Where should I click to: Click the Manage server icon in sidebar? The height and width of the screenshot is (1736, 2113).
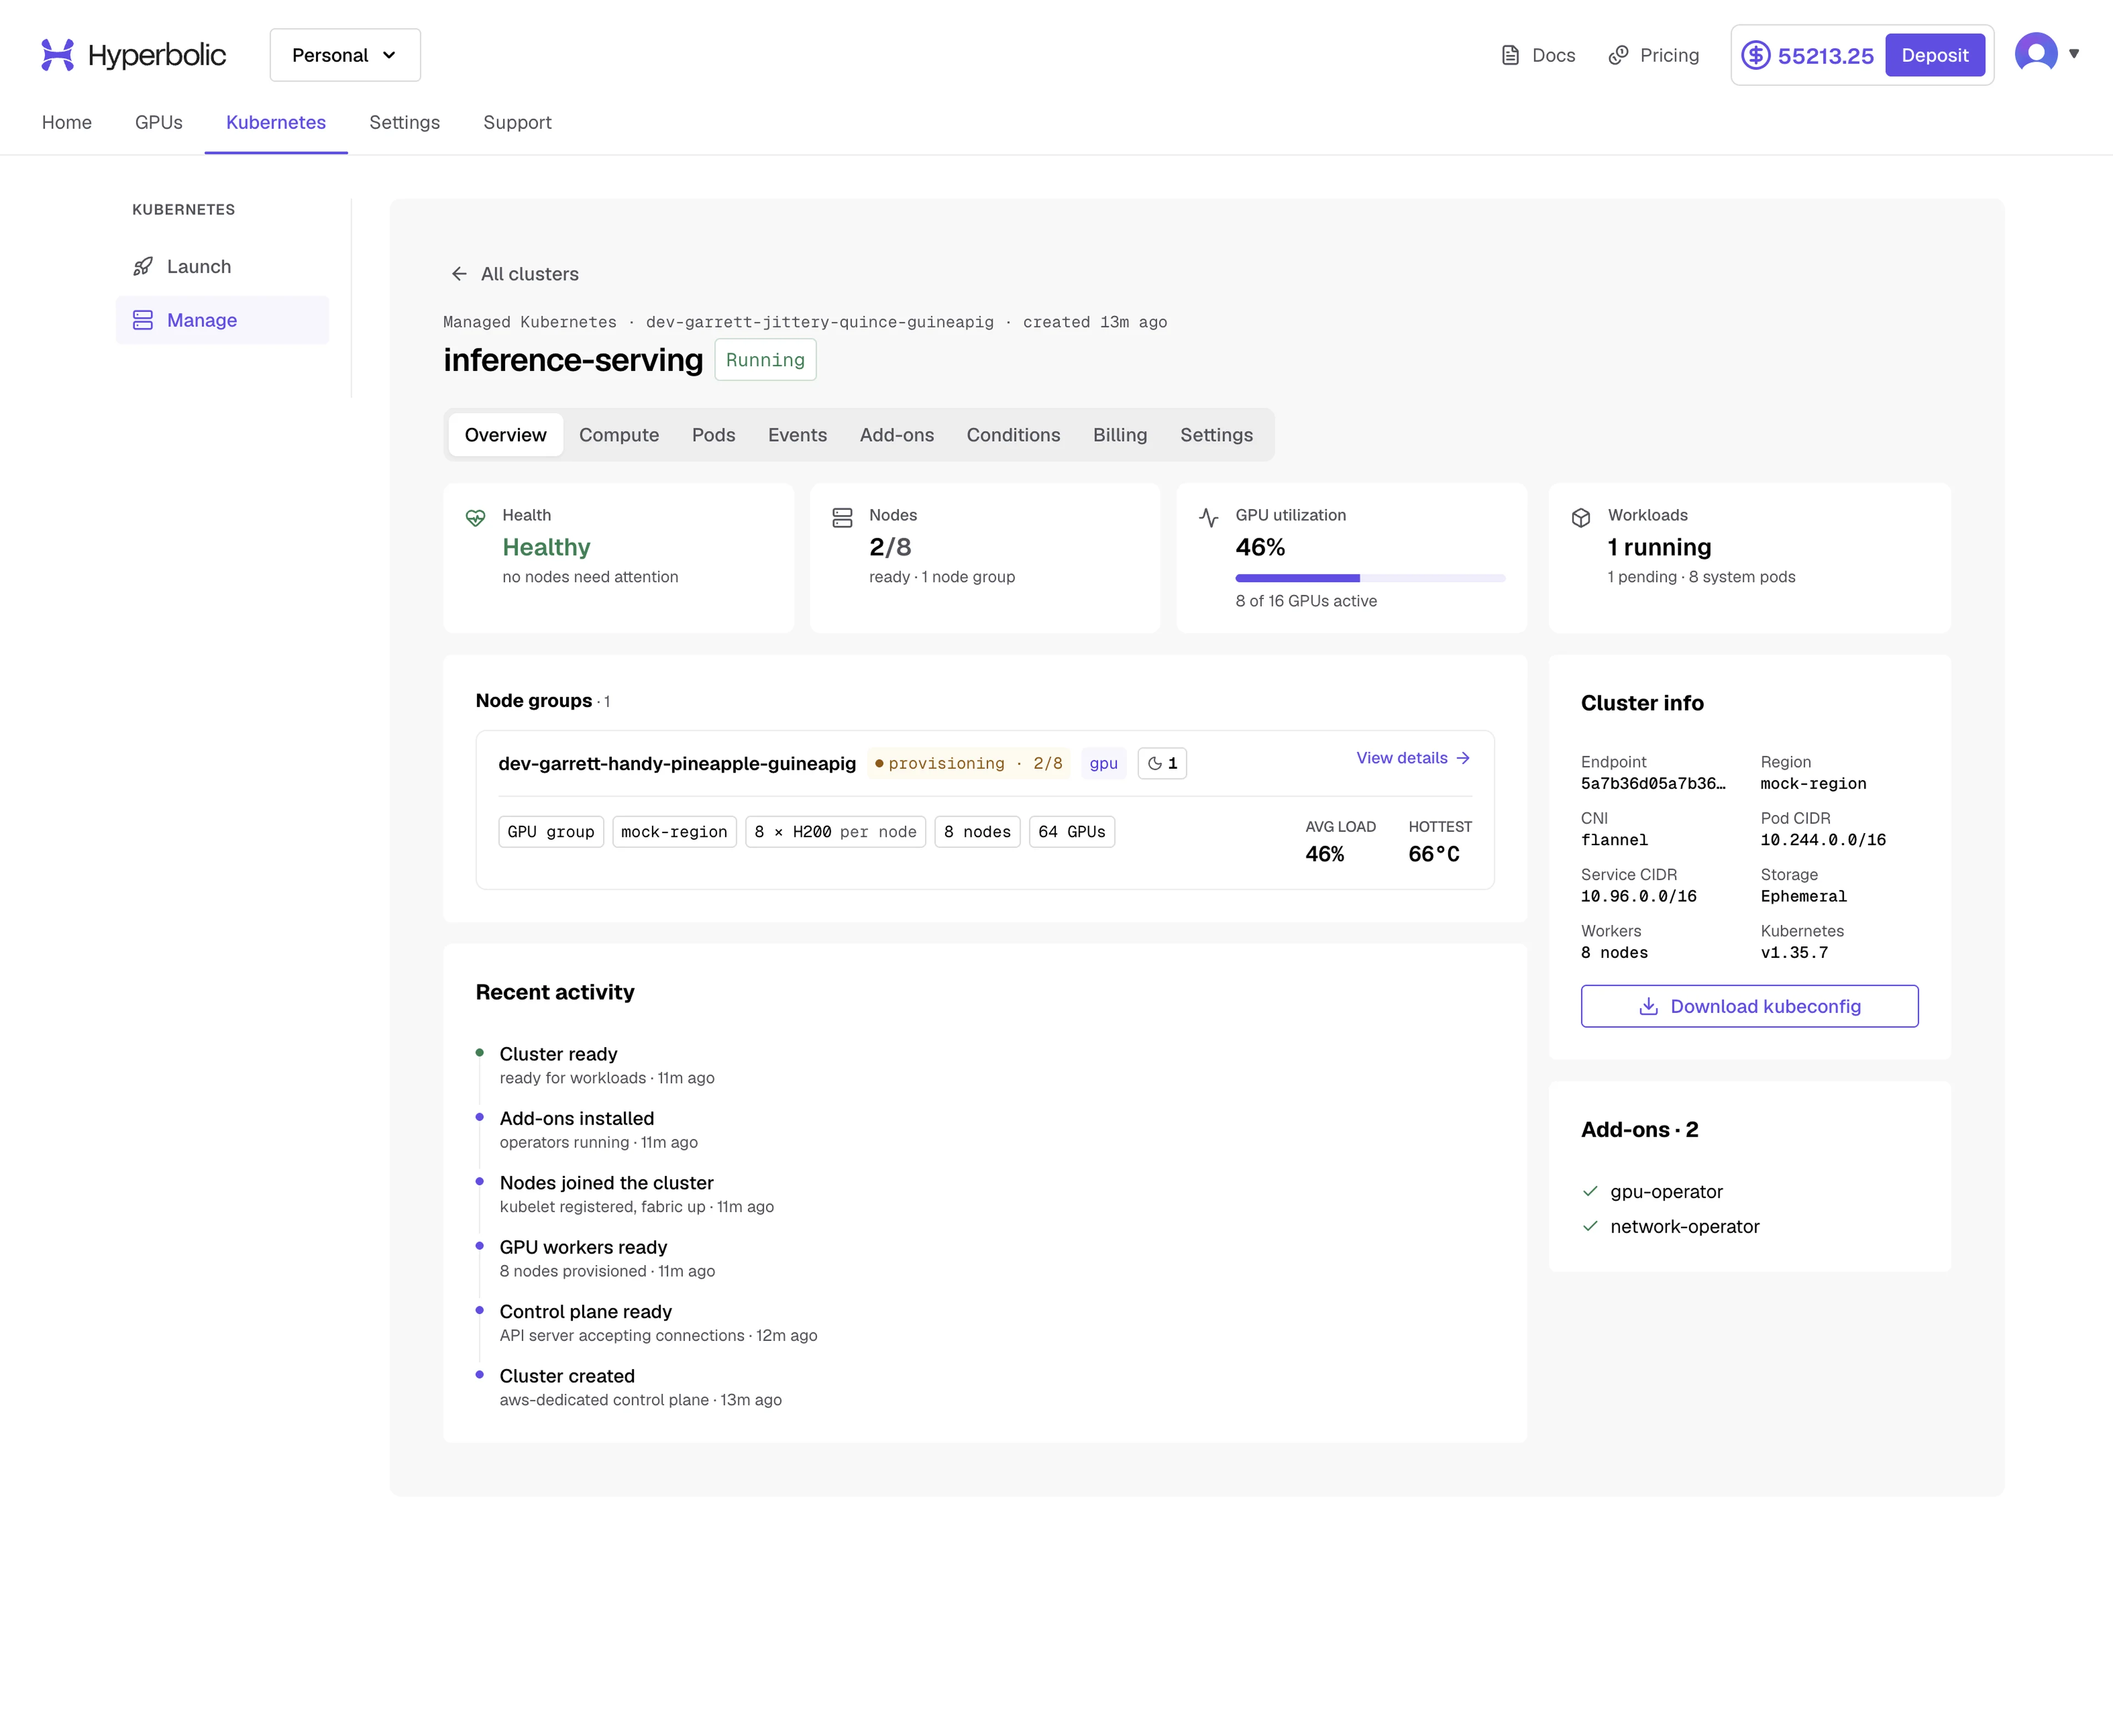click(143, 320)
